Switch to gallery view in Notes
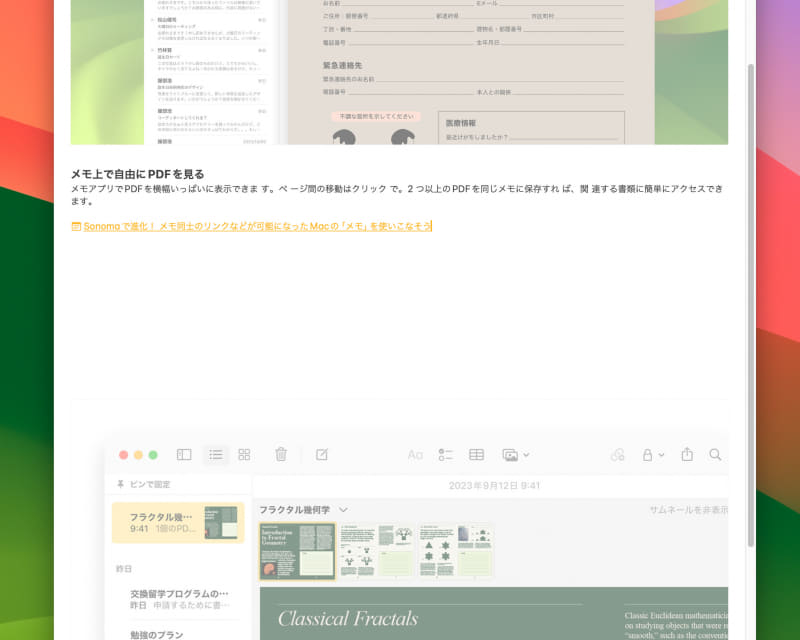 click(x=243, y=455)
